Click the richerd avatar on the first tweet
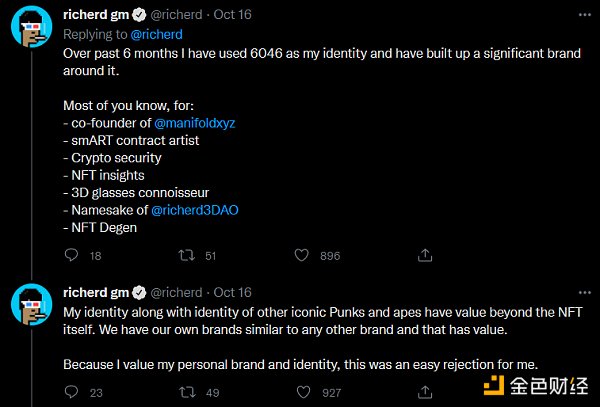This screenshot has width=600, height=407. click(x=29, y=31)
